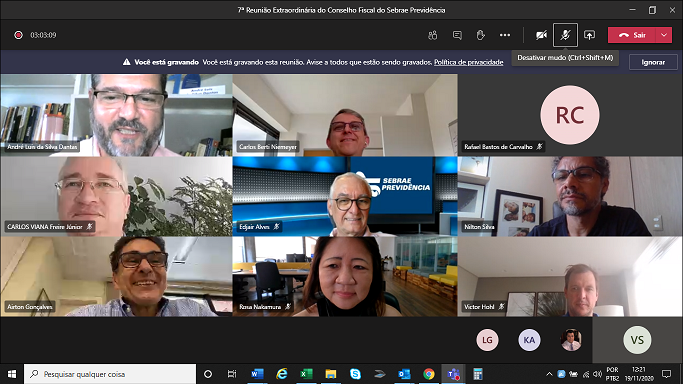Open the clock showing 12:21
This screenshot has width=683, height=384.
639,374
